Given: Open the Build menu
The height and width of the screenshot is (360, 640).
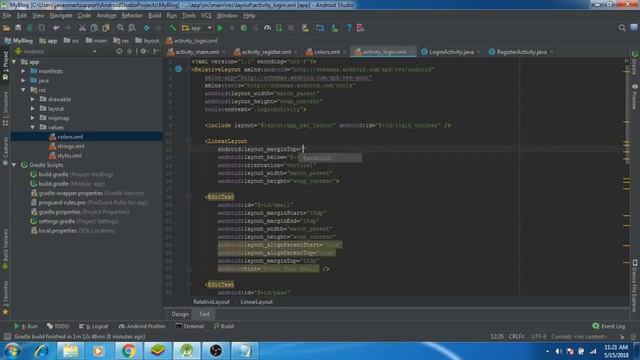Looking at the screenshot, I should 154,16.
